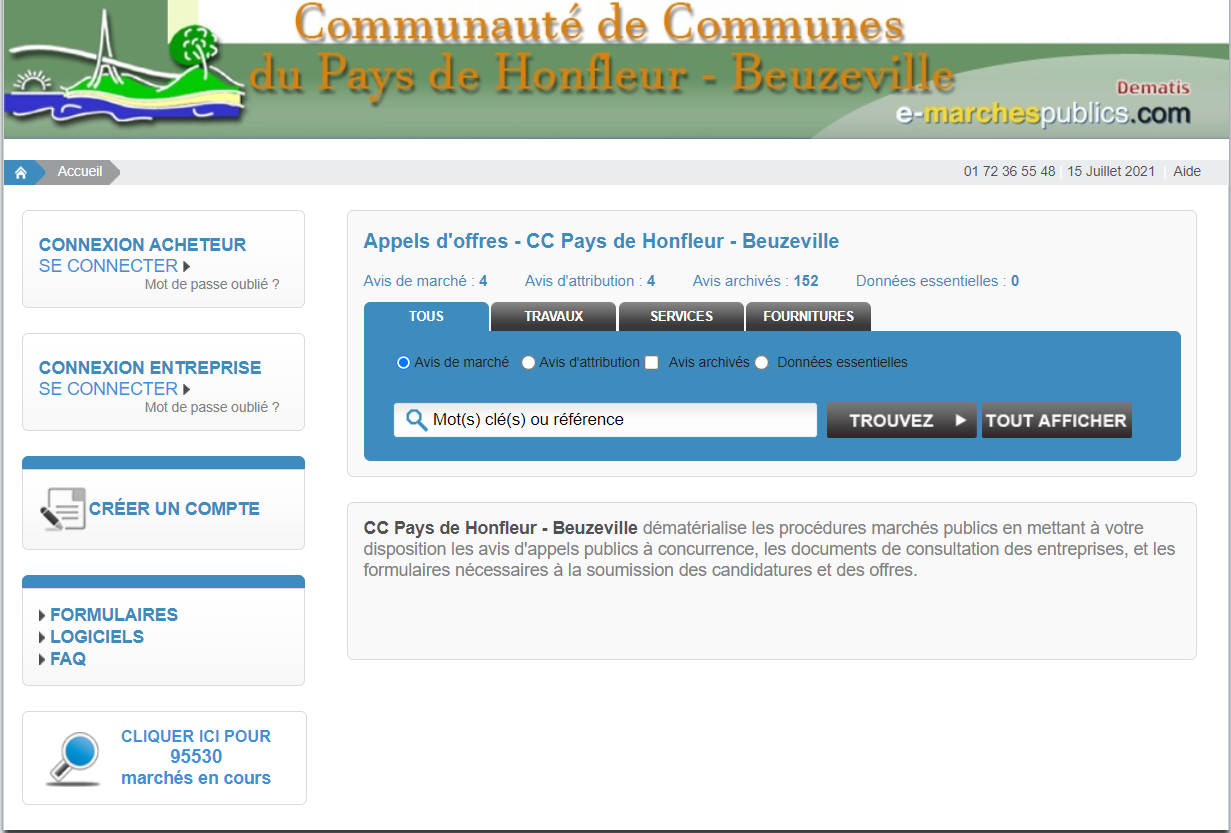Click the Communauté de Communes logo
Image resolution: width=1231 pixels, height=833 pixels.
tap(125, 68)
